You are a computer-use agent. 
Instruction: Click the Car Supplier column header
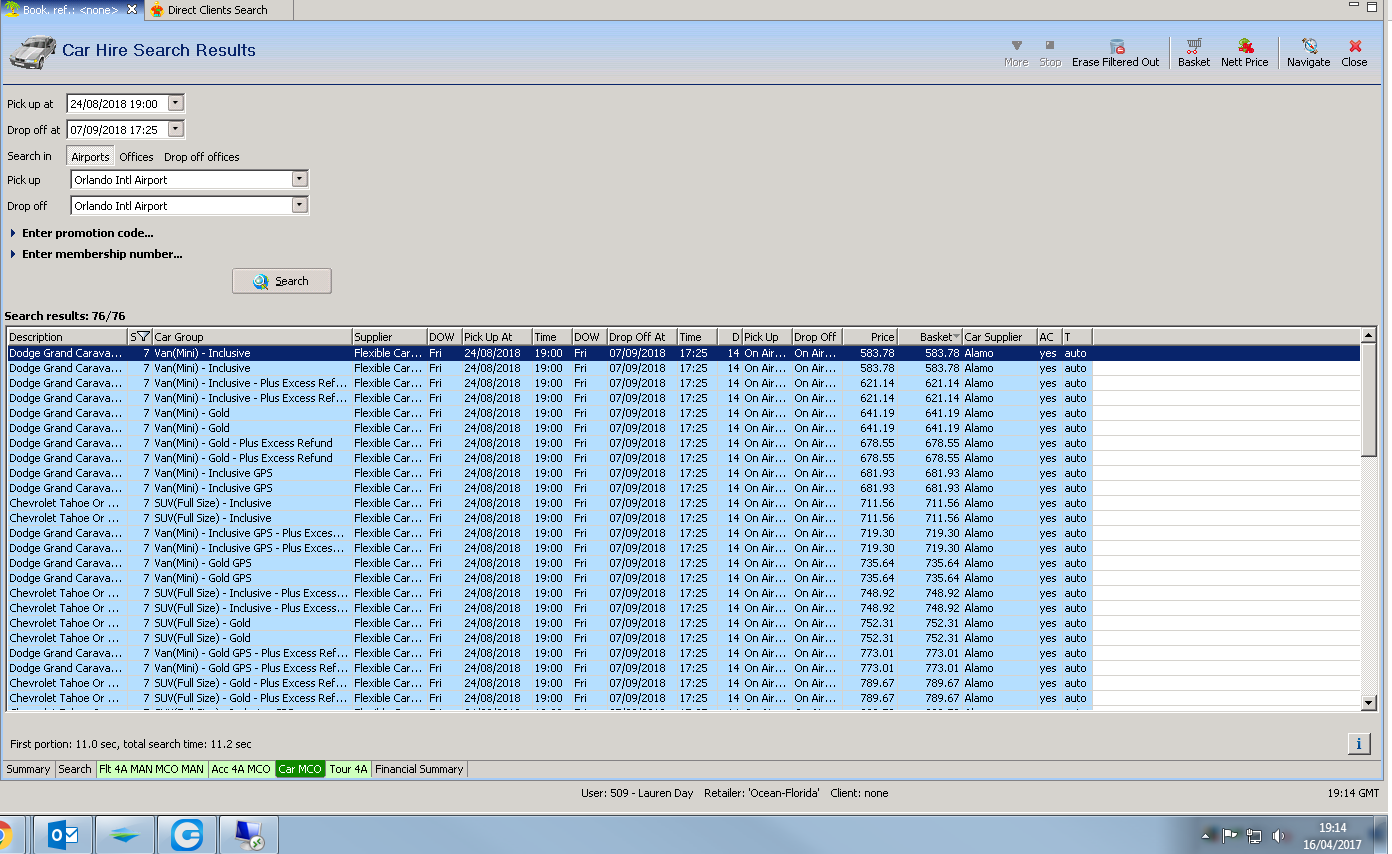[999, 337]
